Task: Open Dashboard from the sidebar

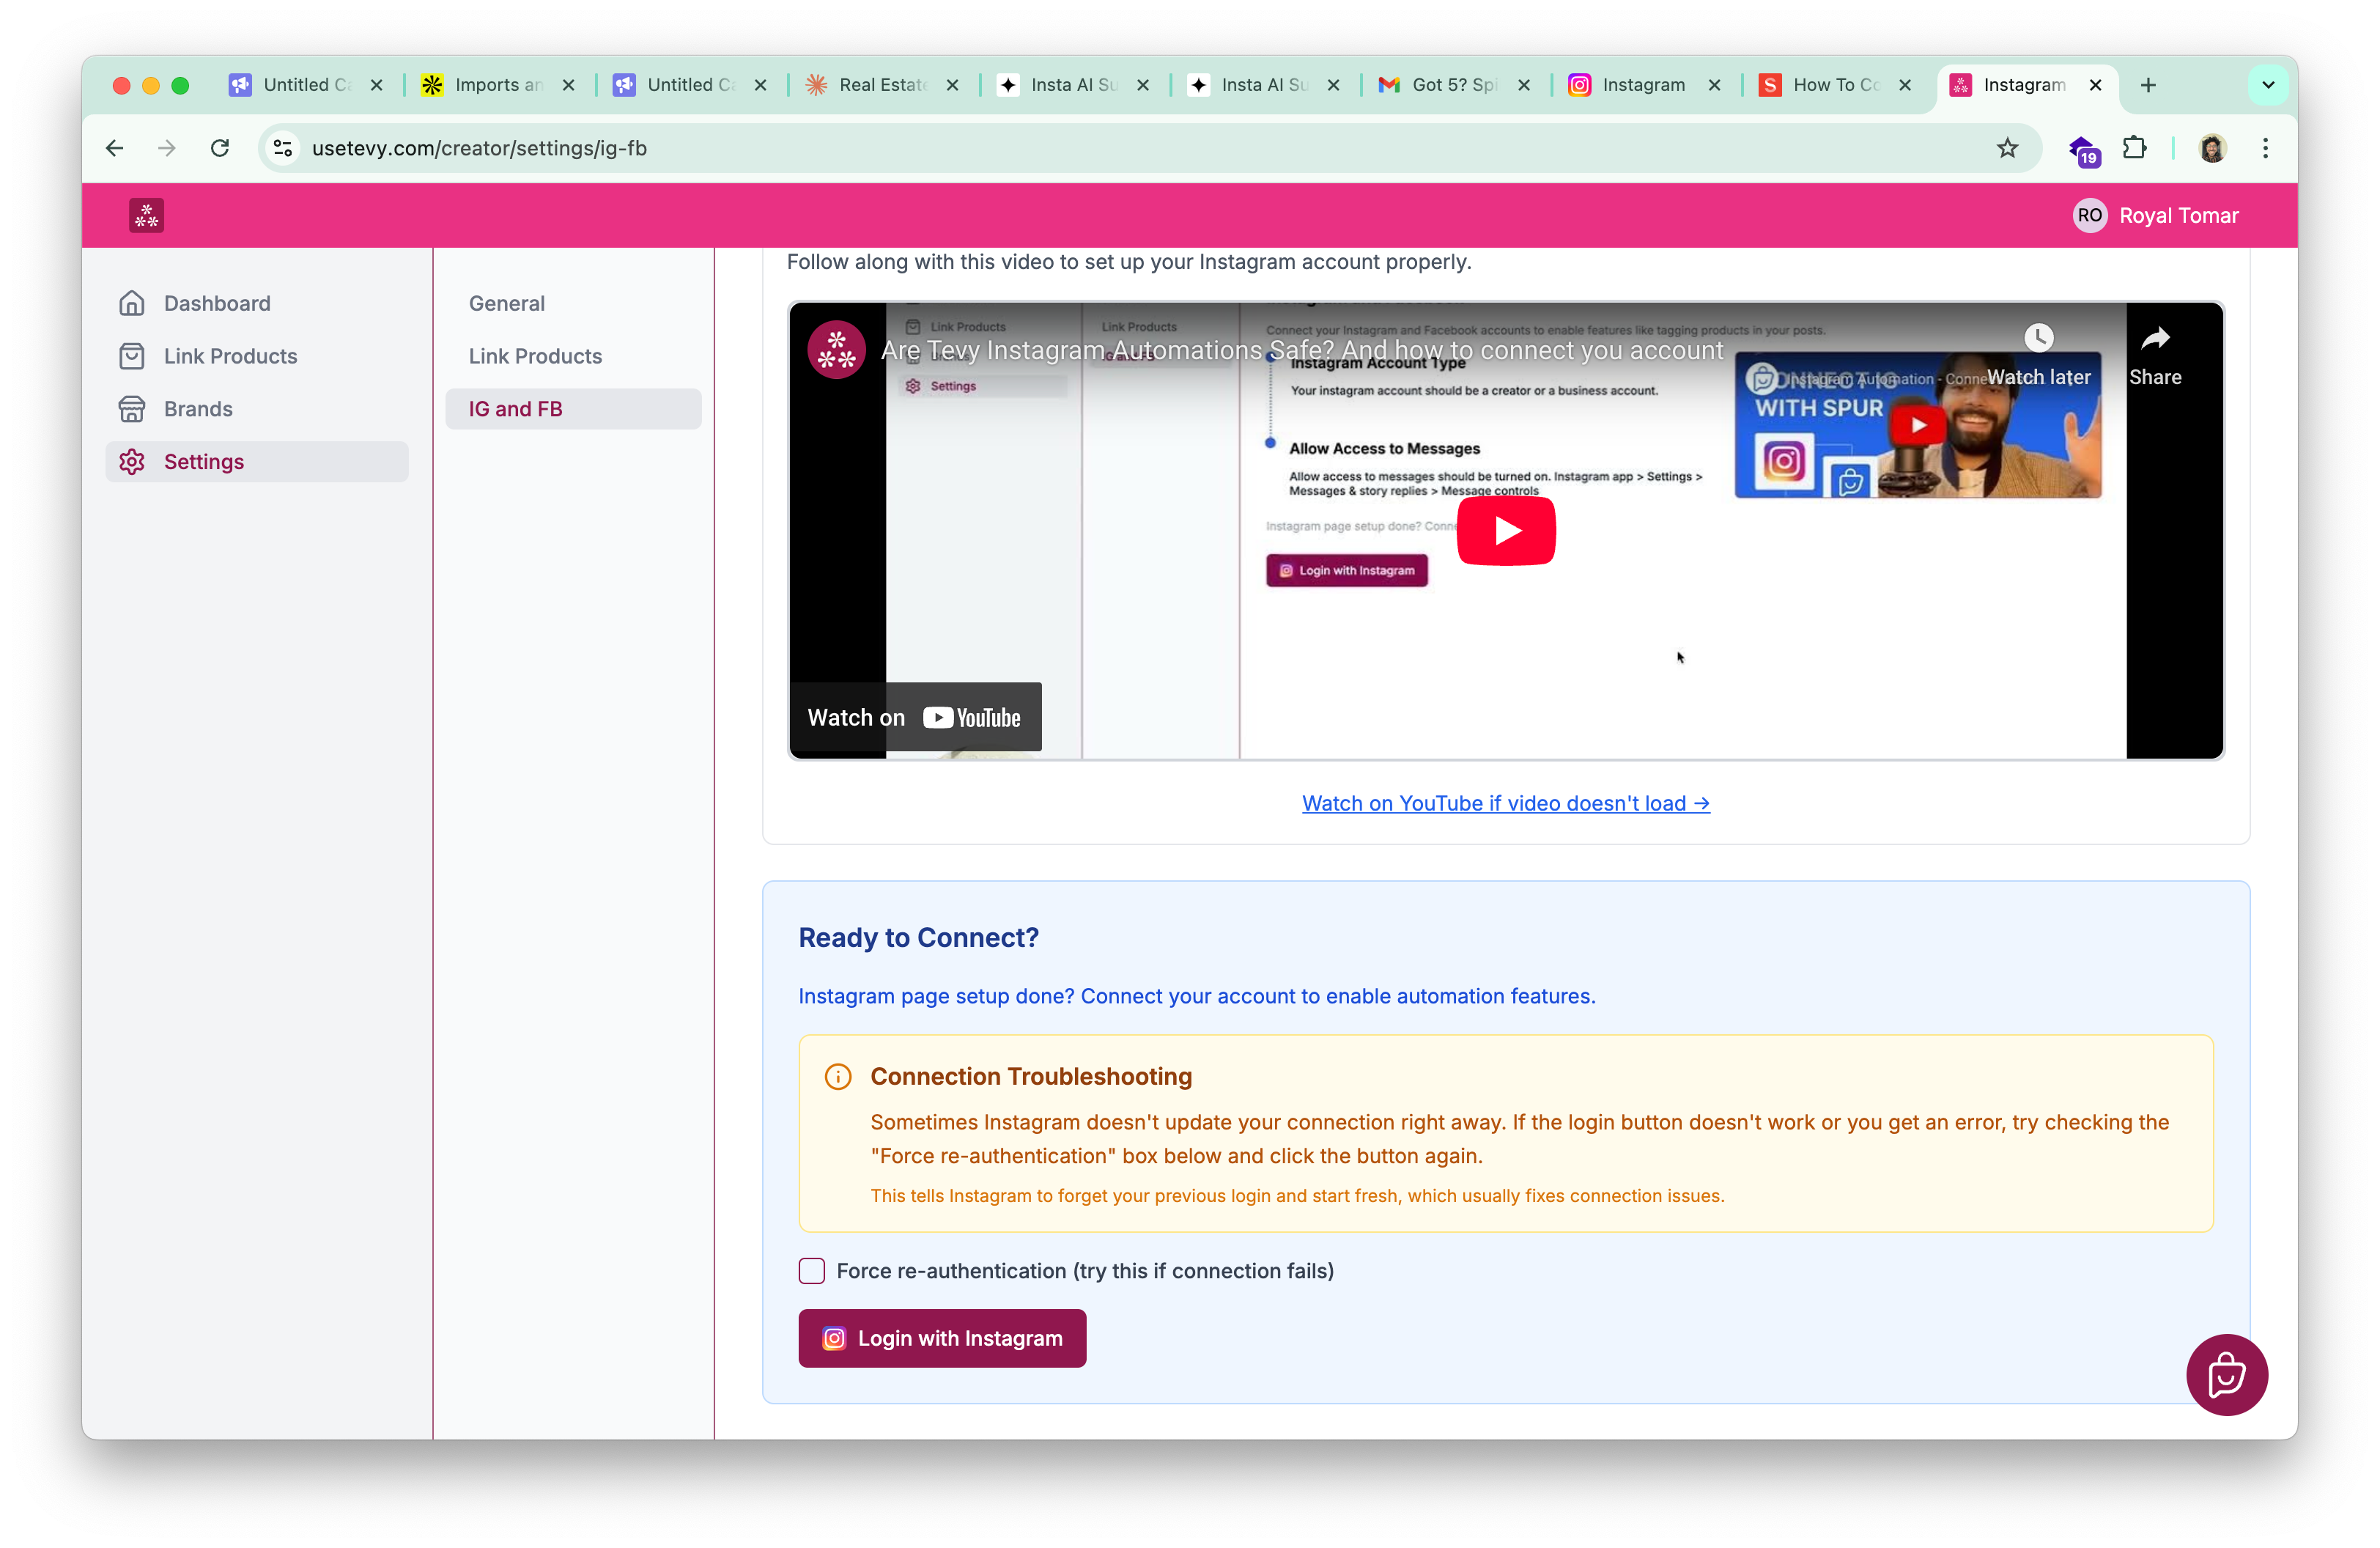Action: [x=257, y=303]
